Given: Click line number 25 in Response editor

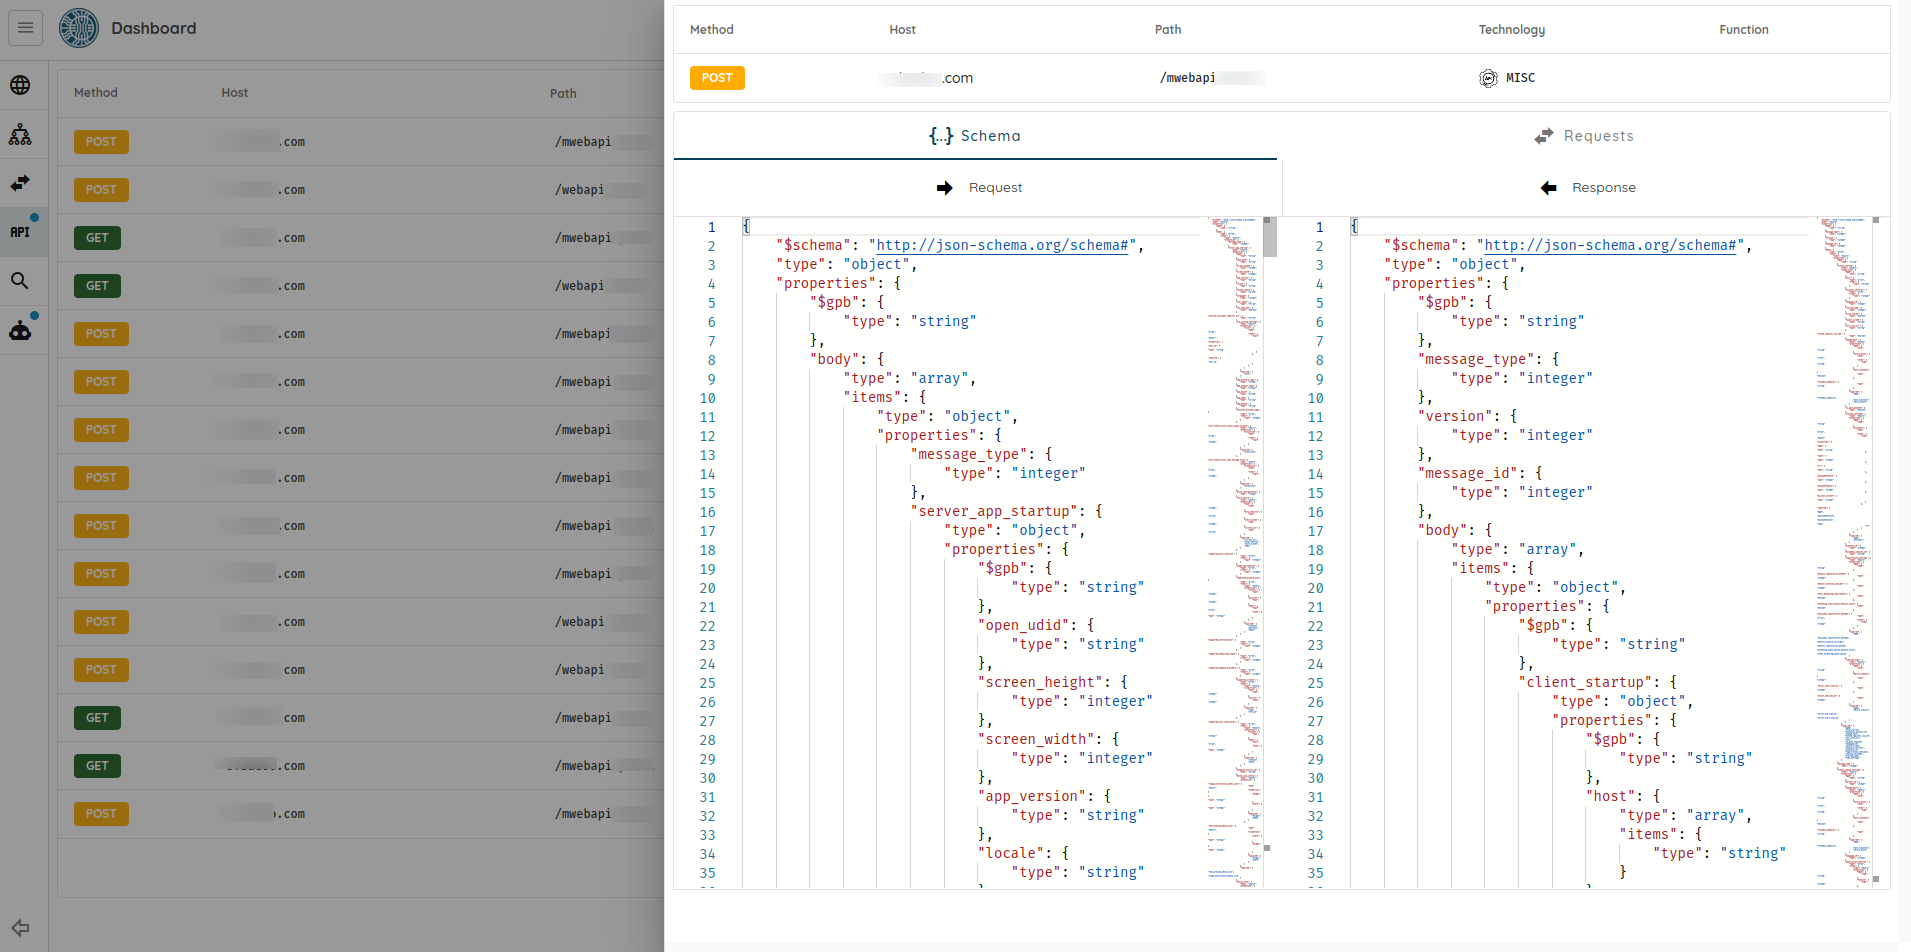Looking at the screenshot, I should (x=1315, y=683).
